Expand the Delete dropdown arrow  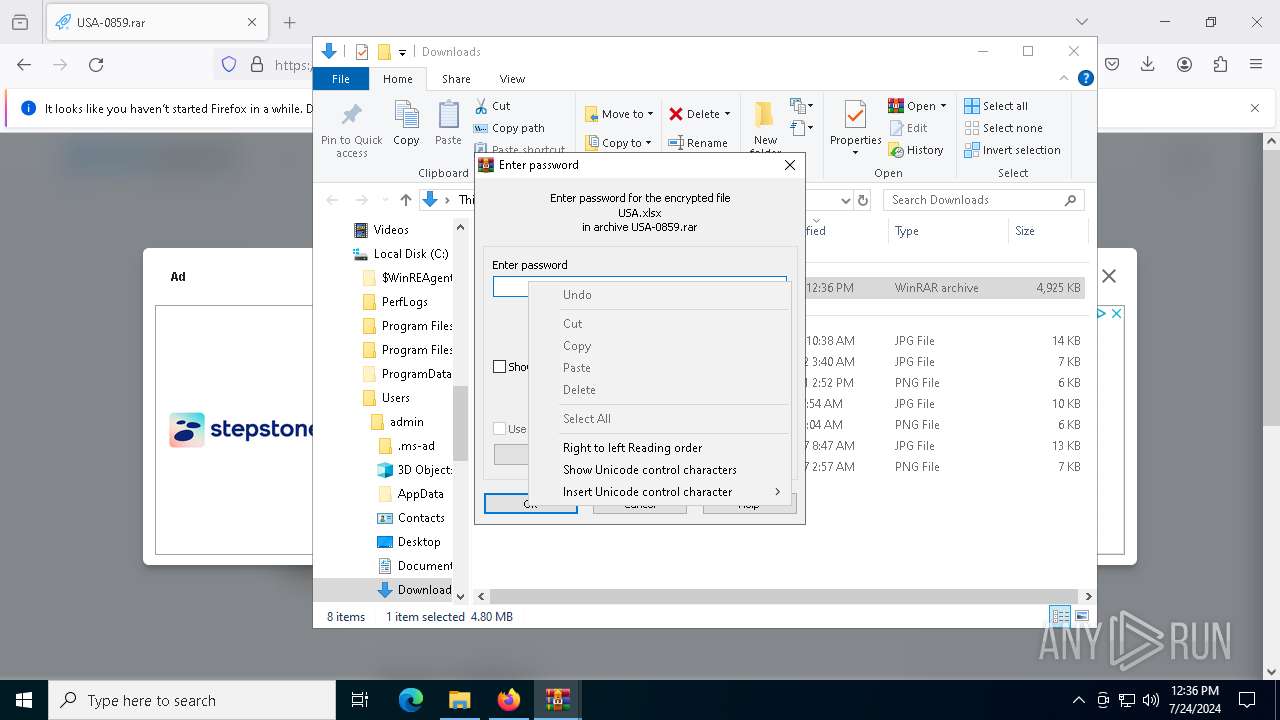click(727, 114)
